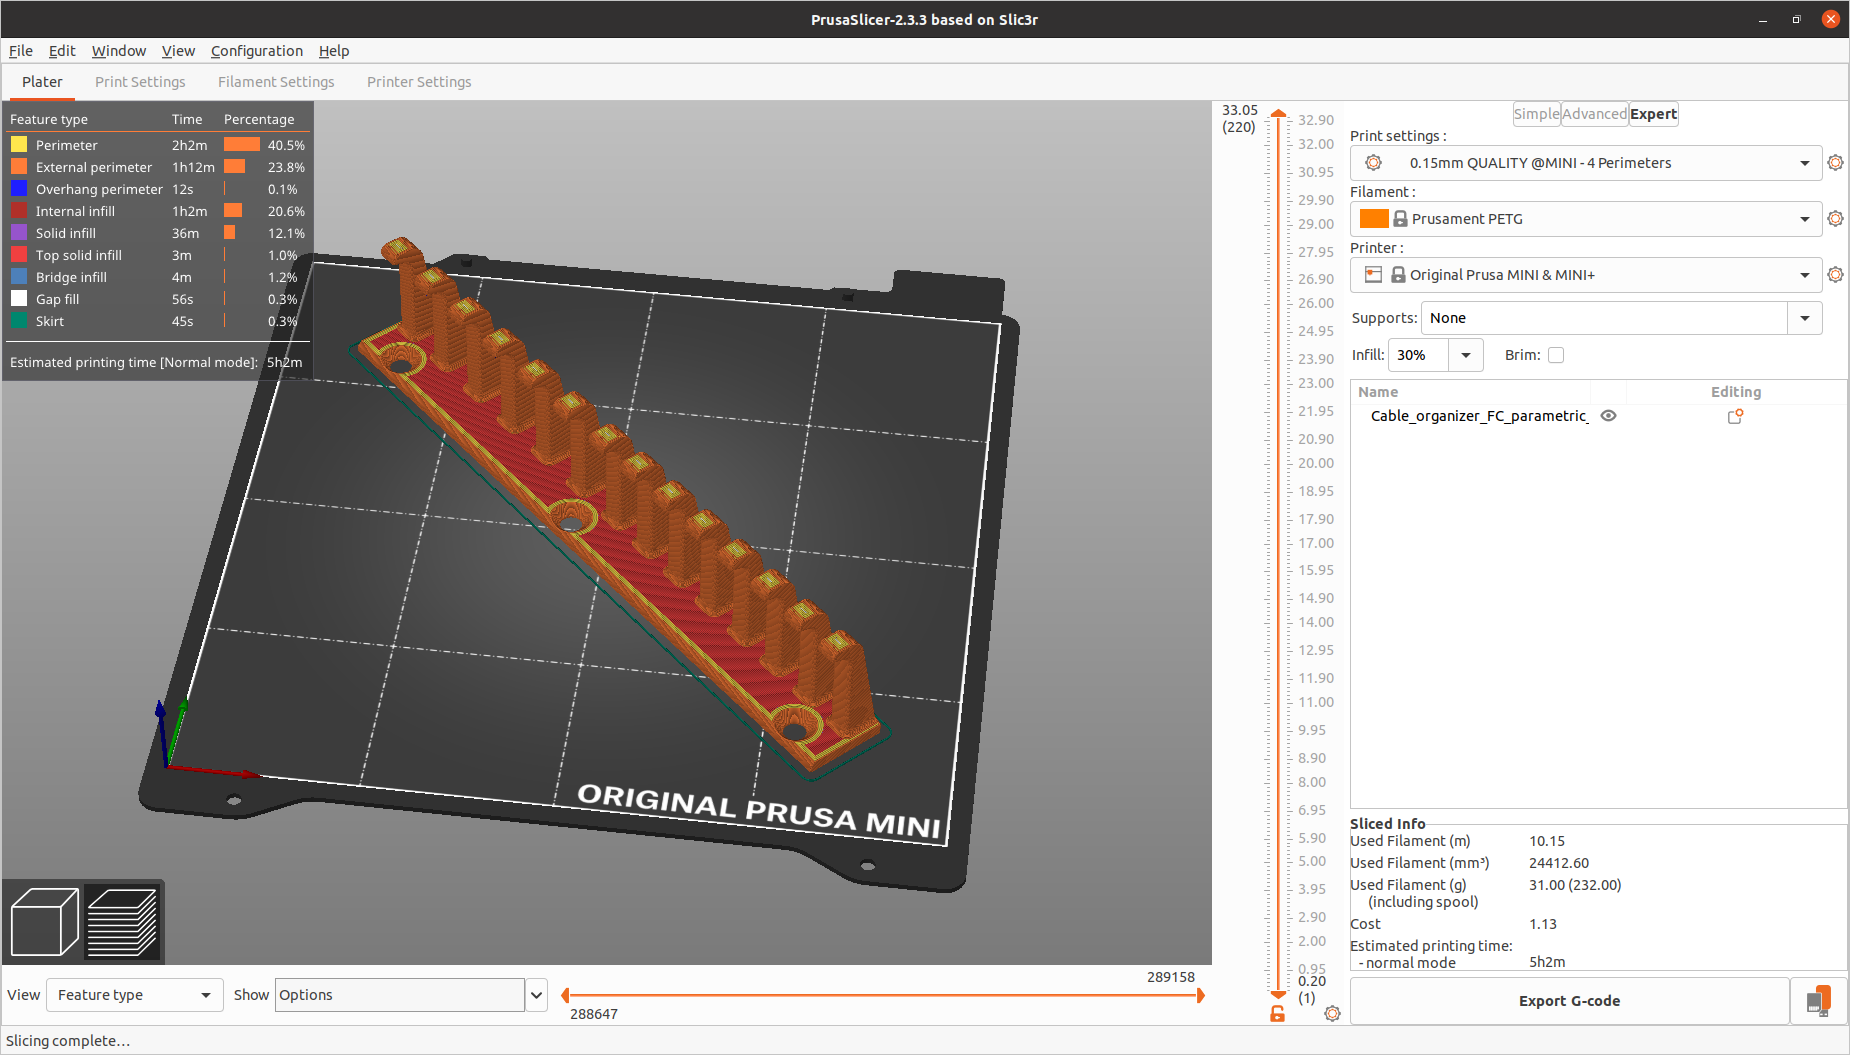Select Simple mode
The height and width of the screenshot is (1055, 1850).
1537,114
